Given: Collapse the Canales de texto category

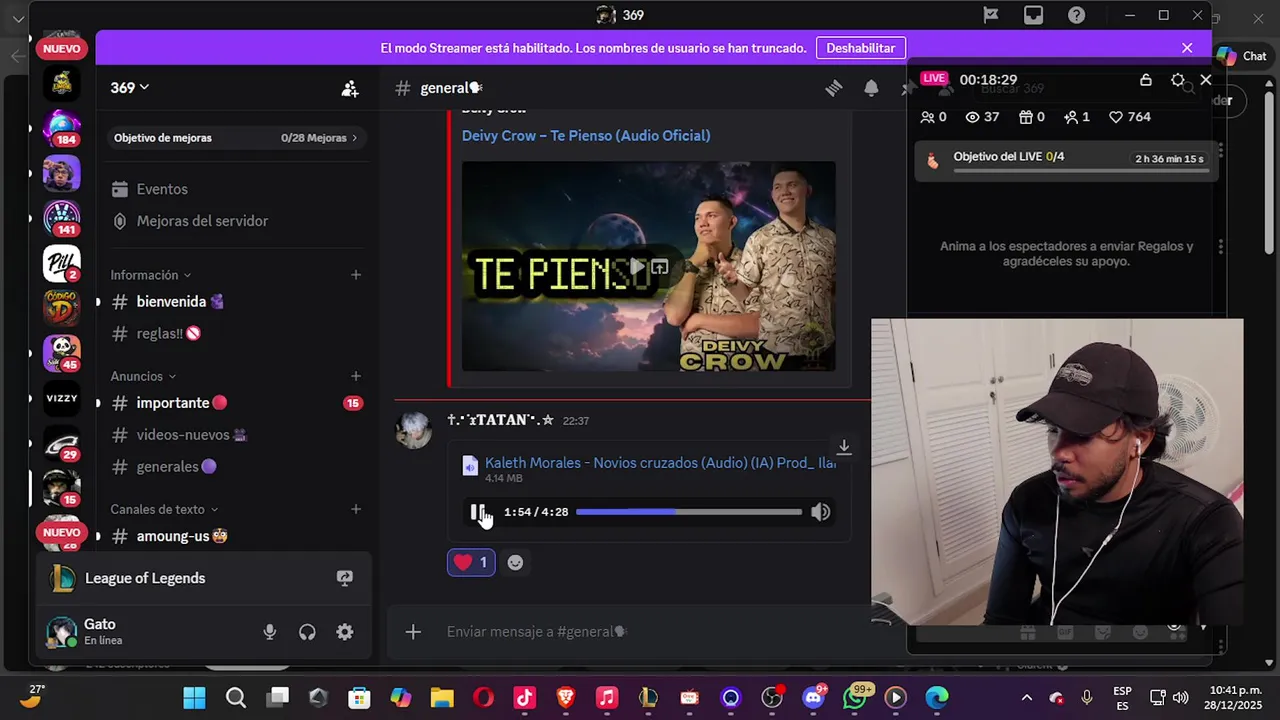Looking at the screenshot, I should coord(164,510).
